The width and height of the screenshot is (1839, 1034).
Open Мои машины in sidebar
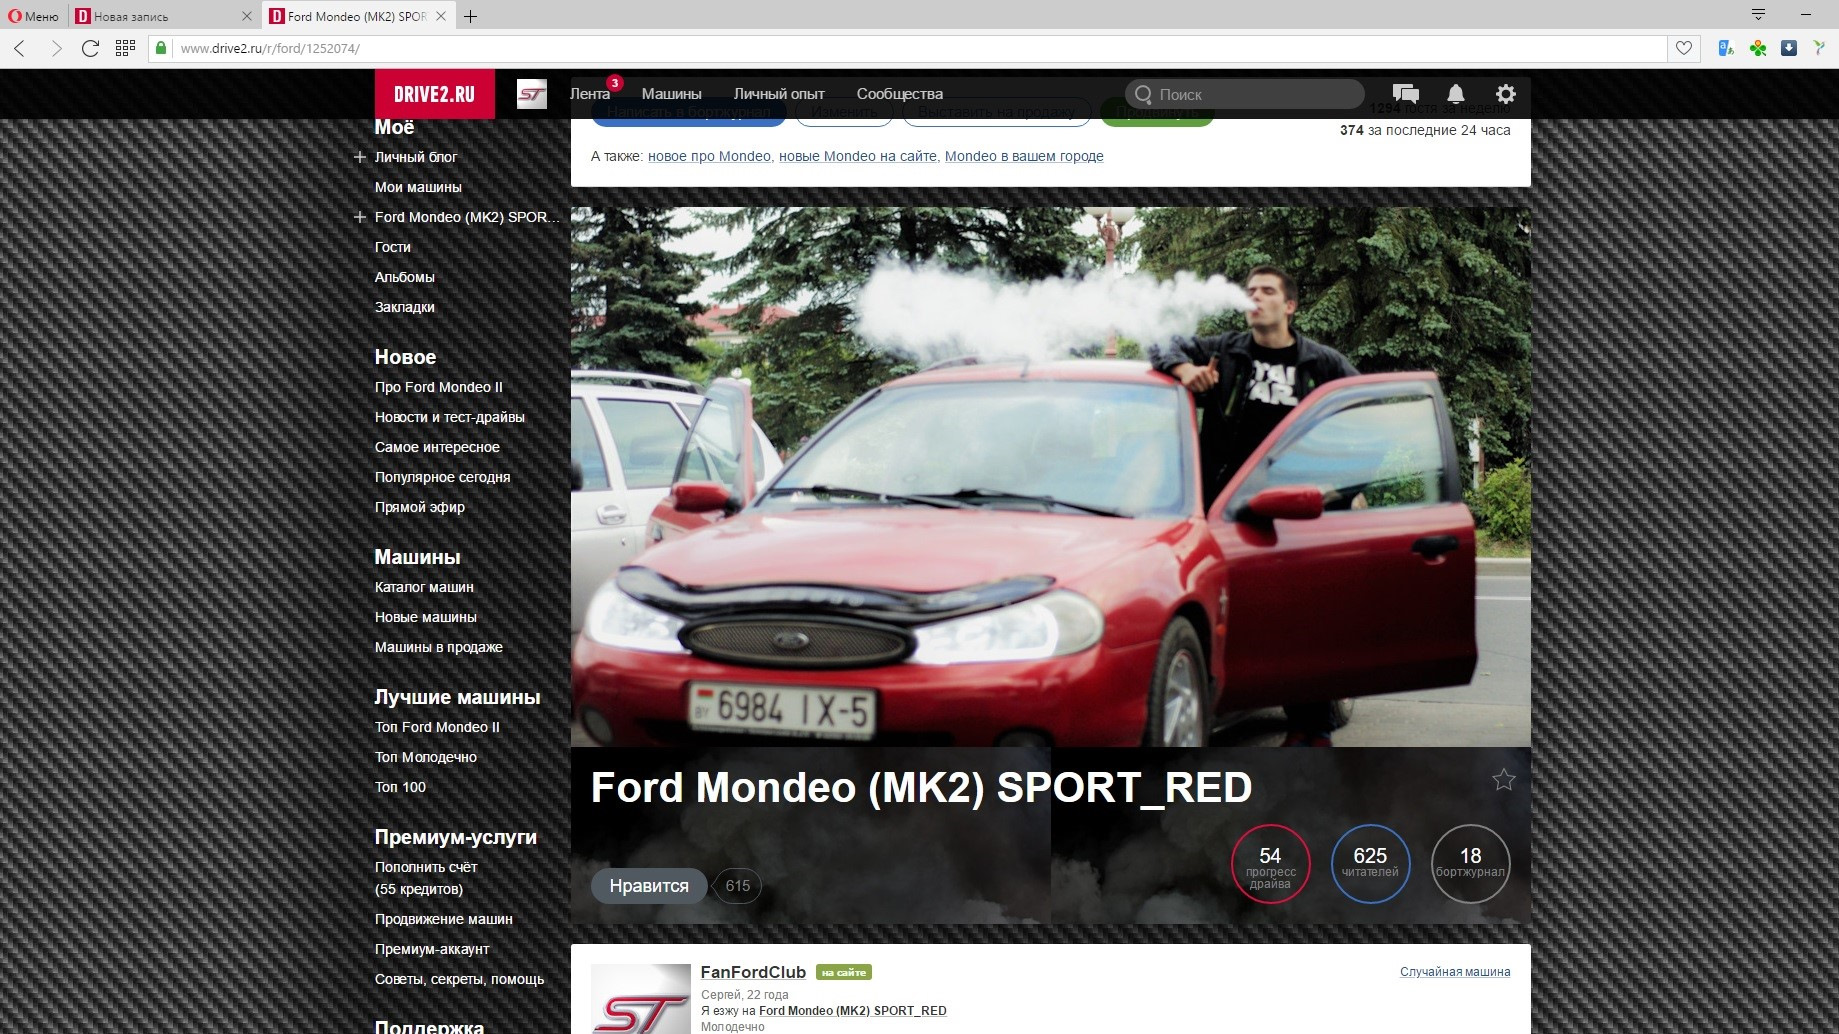point(418,187)
